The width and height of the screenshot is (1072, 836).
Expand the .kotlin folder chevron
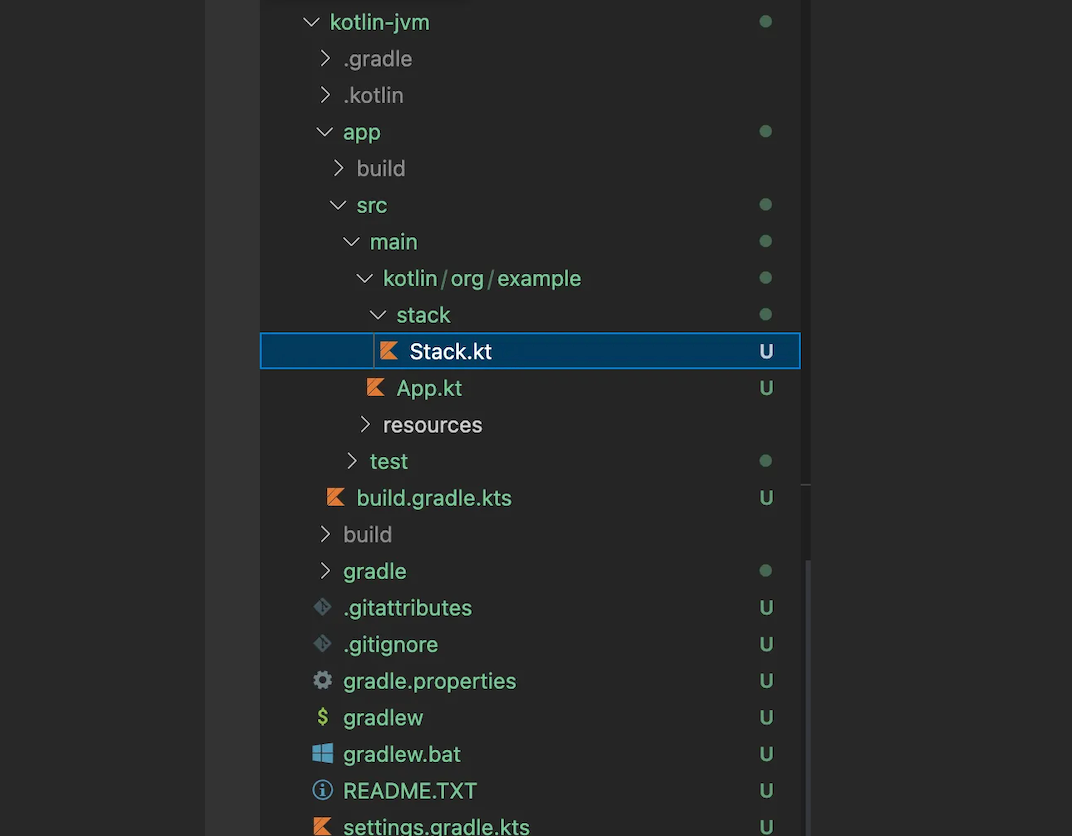(x=325, y=95)
